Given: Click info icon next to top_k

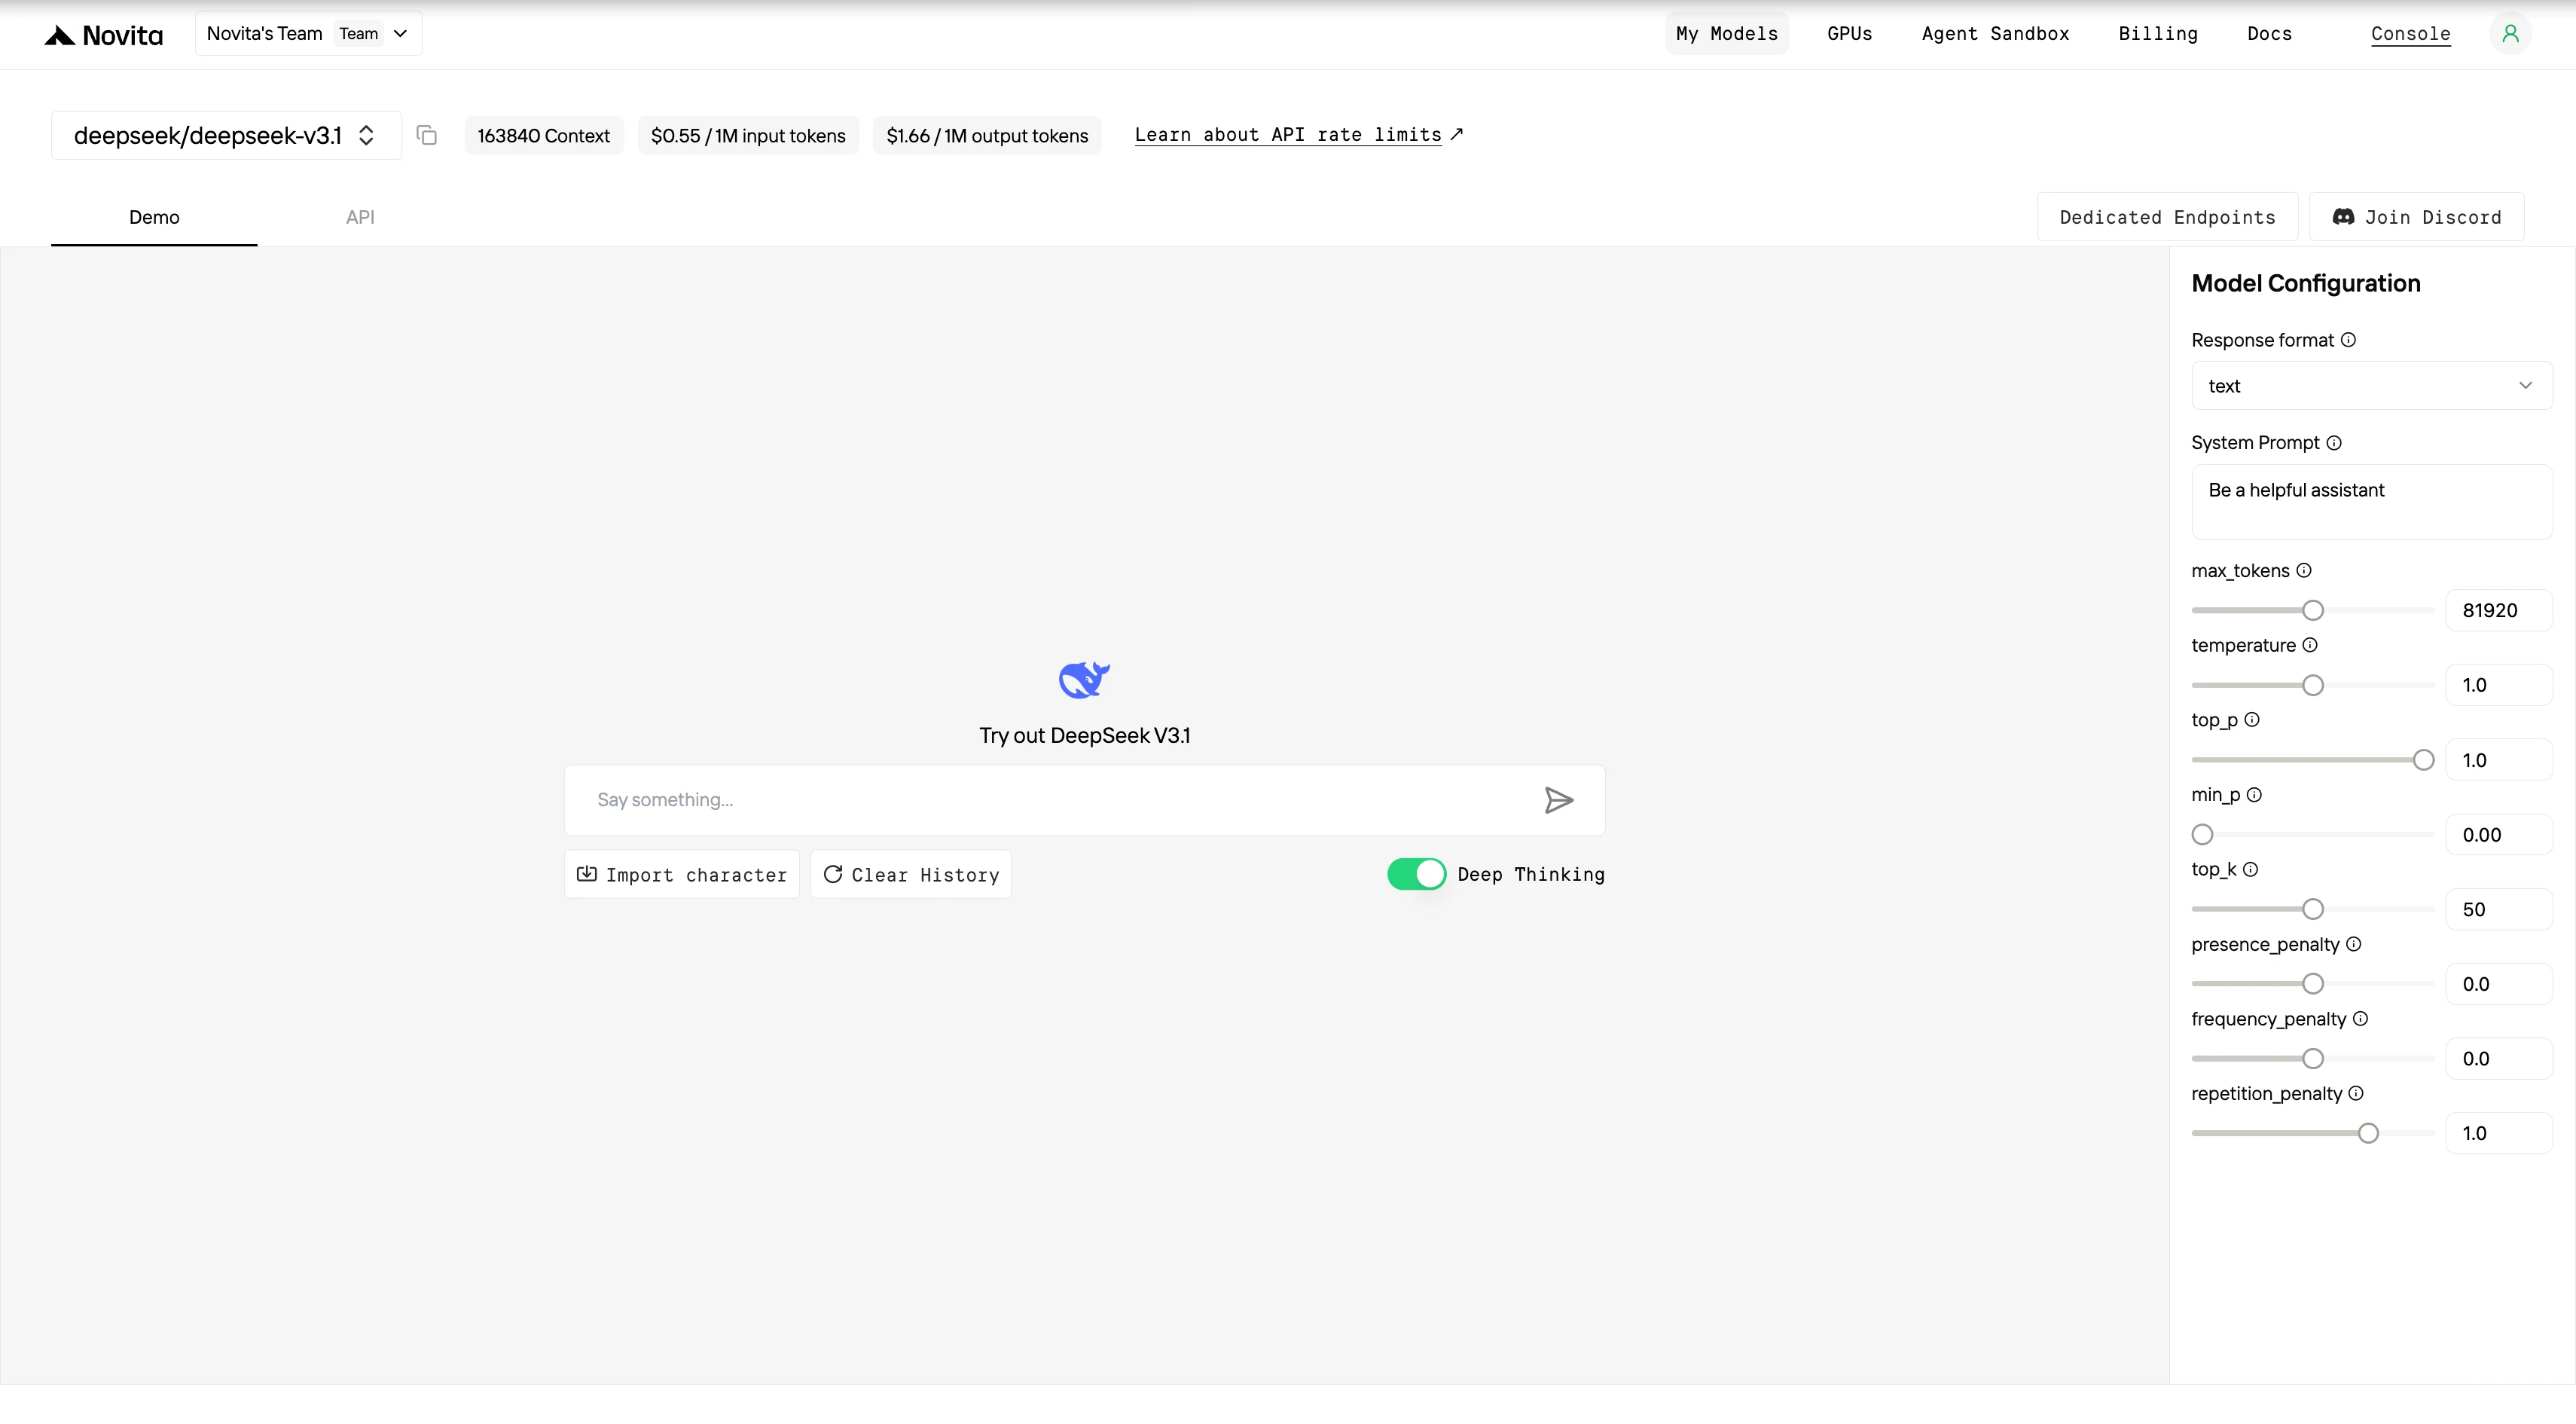Looking at the screenshot, I should point(2250,869).
